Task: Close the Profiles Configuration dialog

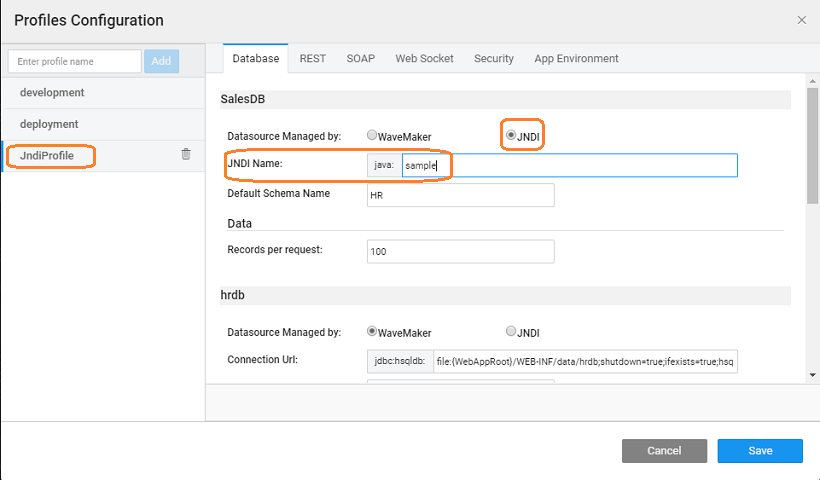Action: click(x=801, y=20)
